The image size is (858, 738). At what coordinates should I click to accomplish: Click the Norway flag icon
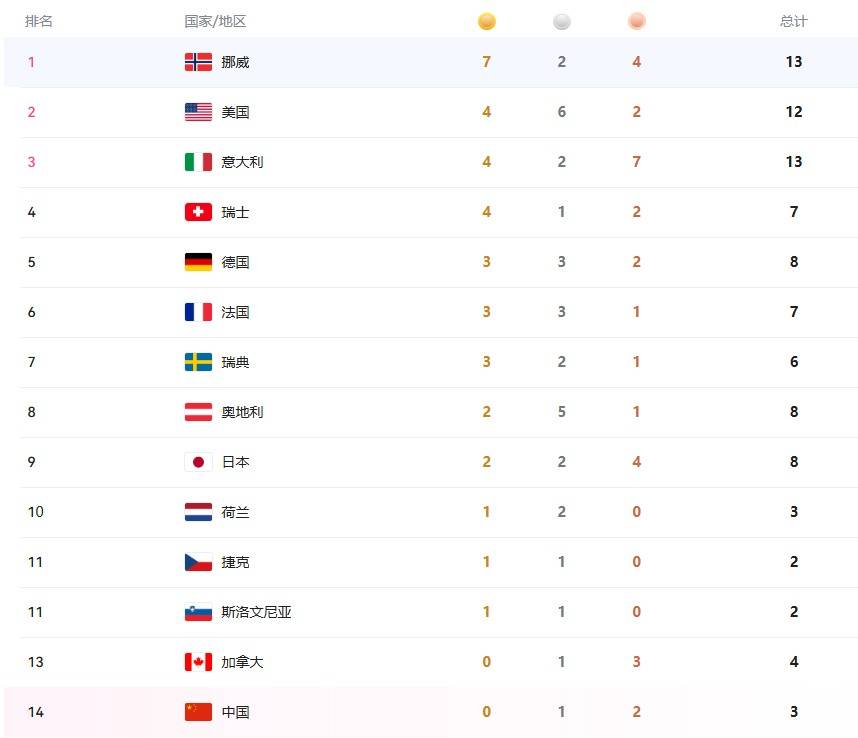coord(198,62)
